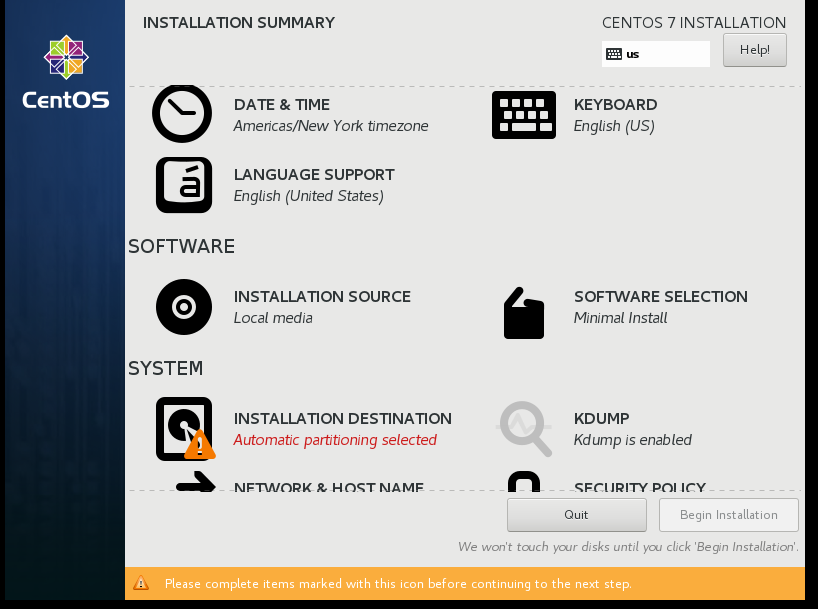Viewport: 818px width, 609px height.
Task: Select KEYBOARD heading
Action: [x=616, y=104]
